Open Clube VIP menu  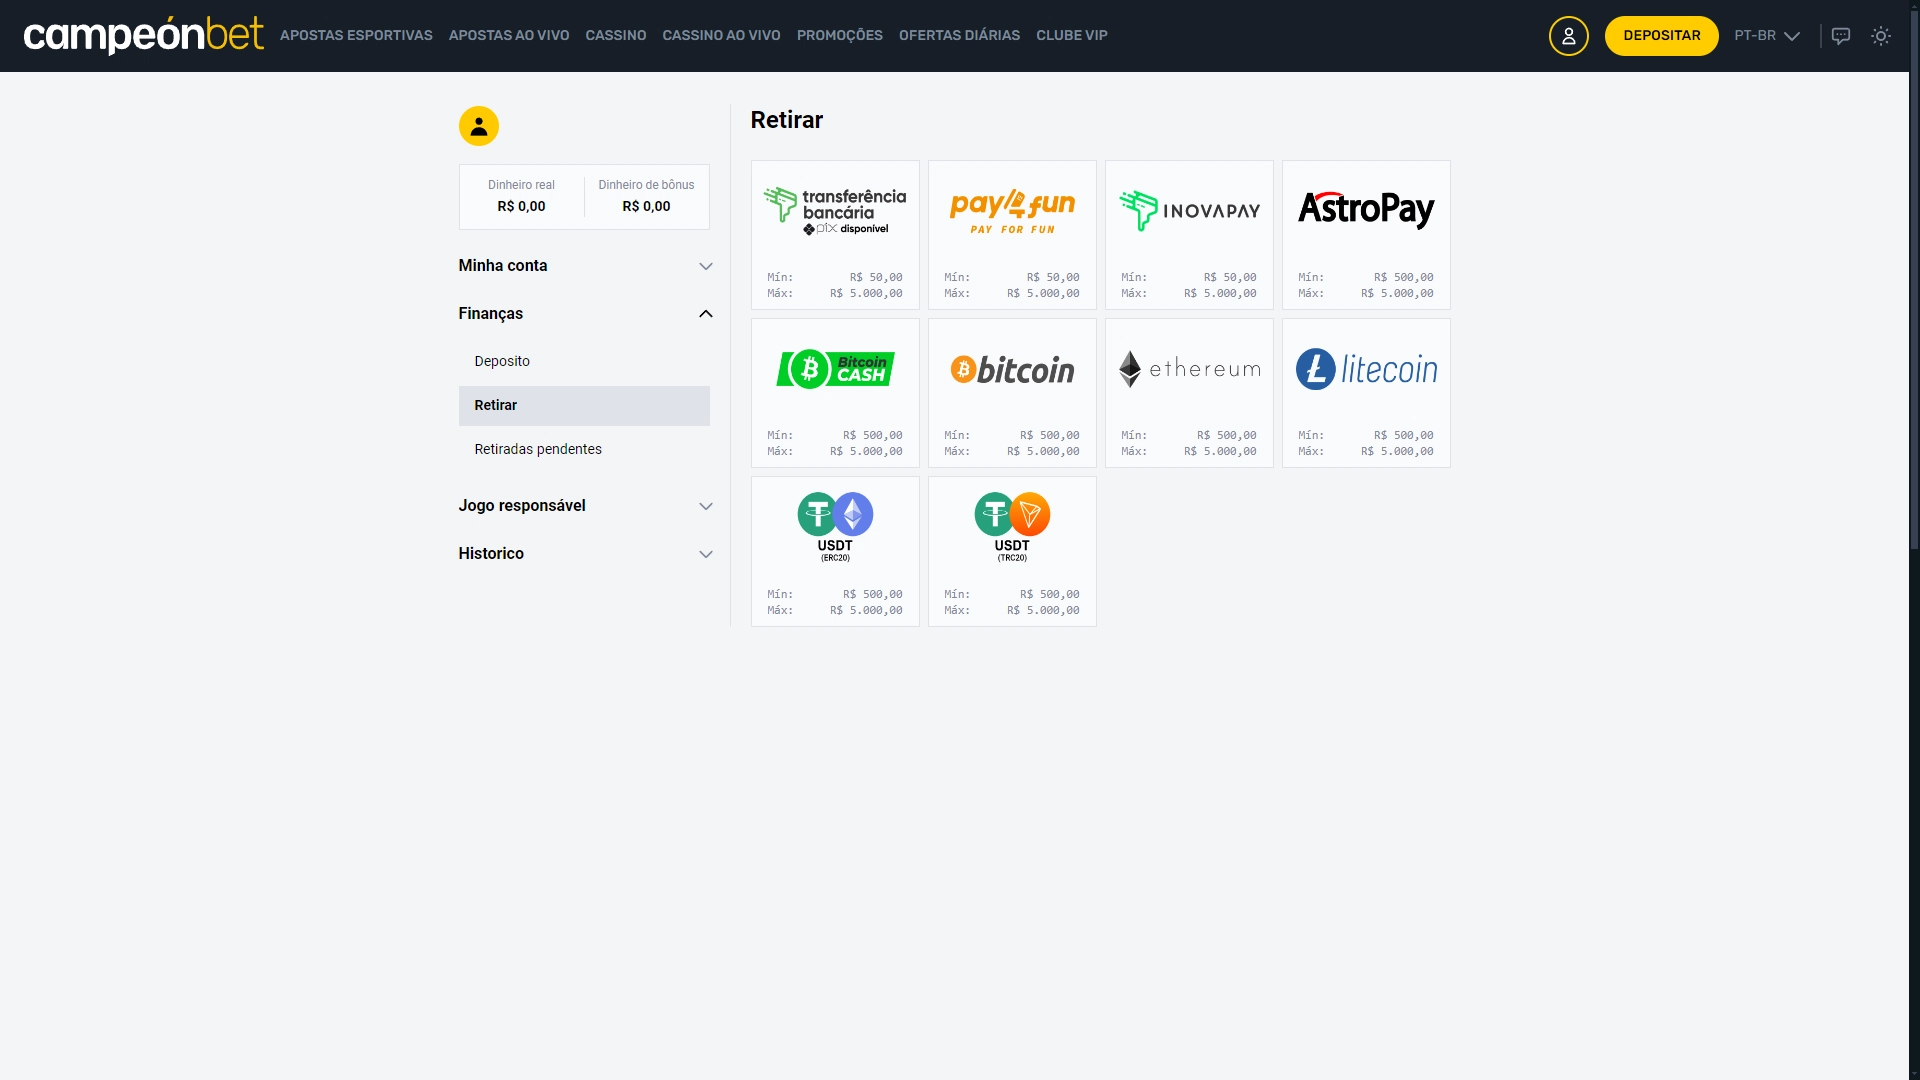1072,36
